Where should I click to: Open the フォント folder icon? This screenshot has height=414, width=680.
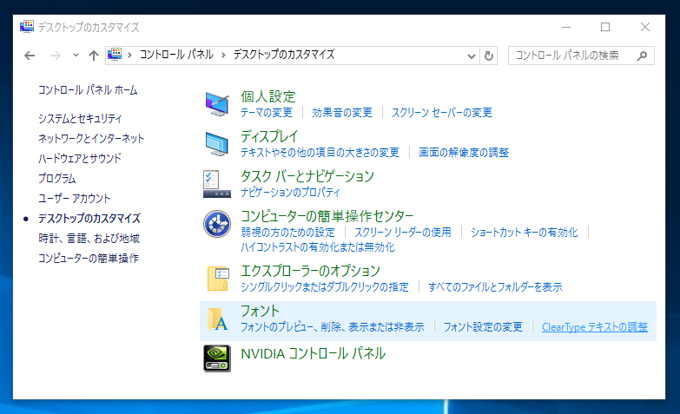click(218, 319)
